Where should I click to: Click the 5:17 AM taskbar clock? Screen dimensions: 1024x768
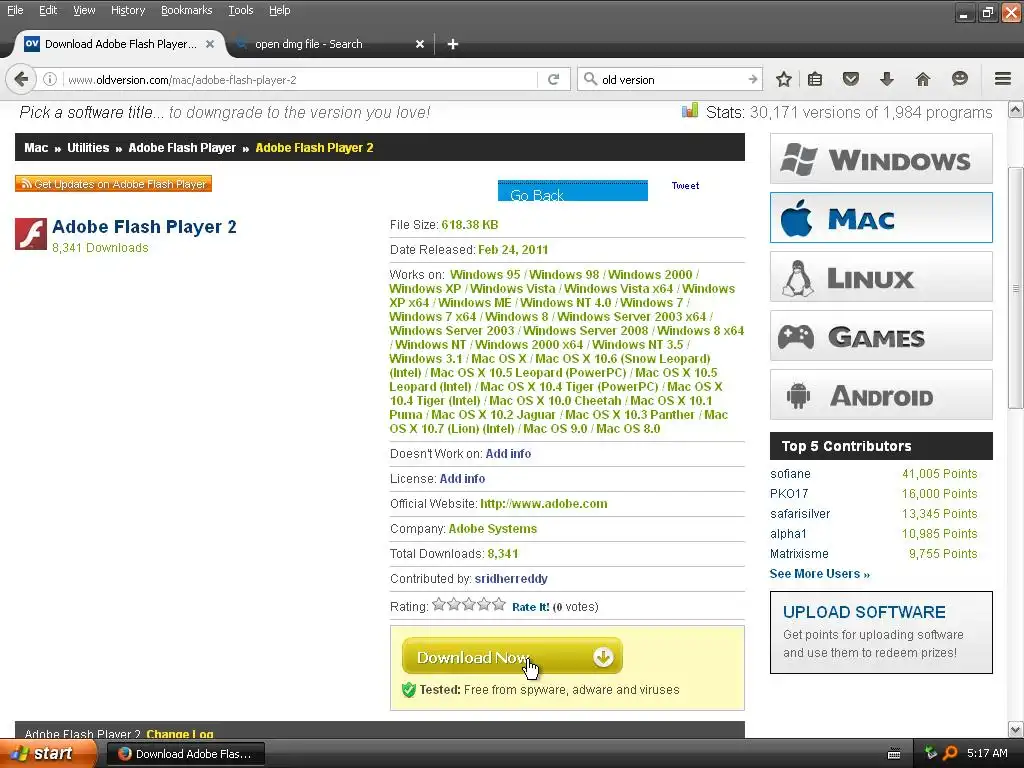pyautogui.click(x=987, y=753)
